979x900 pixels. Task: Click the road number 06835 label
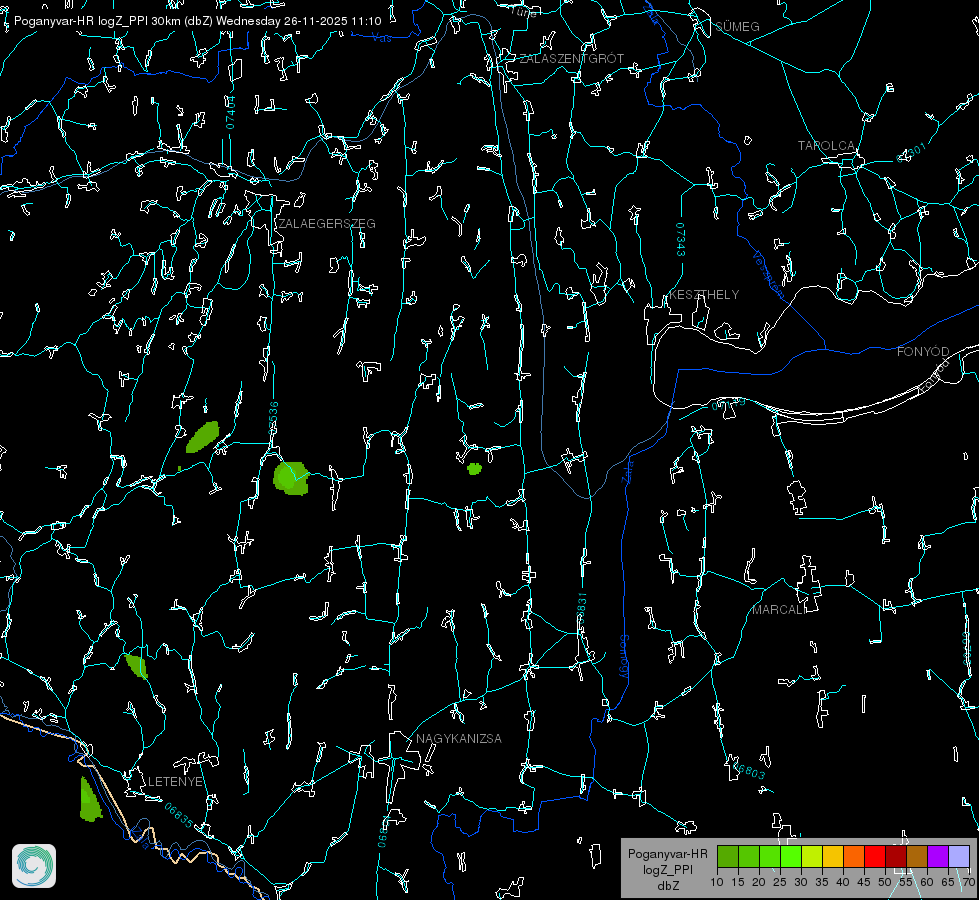(179, 816)
